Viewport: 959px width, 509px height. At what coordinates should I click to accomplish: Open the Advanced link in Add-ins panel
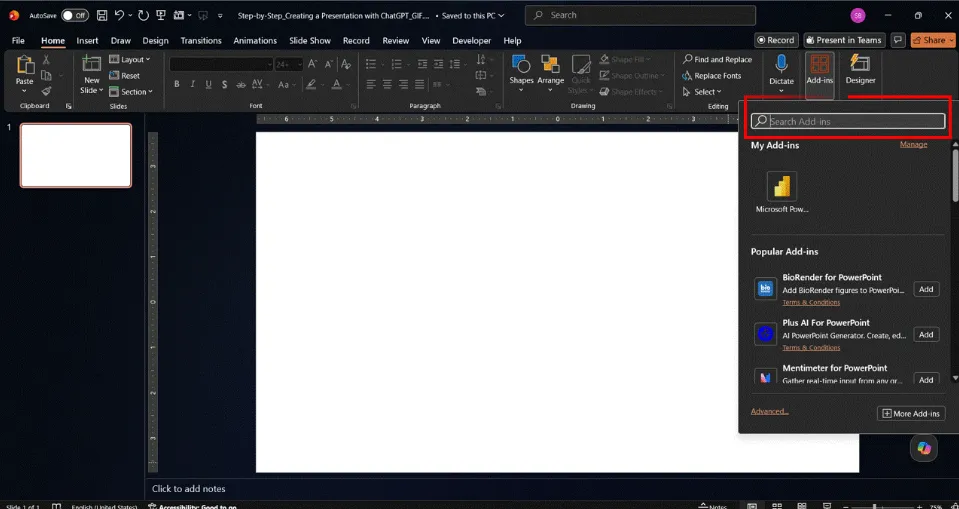point(769,411)
